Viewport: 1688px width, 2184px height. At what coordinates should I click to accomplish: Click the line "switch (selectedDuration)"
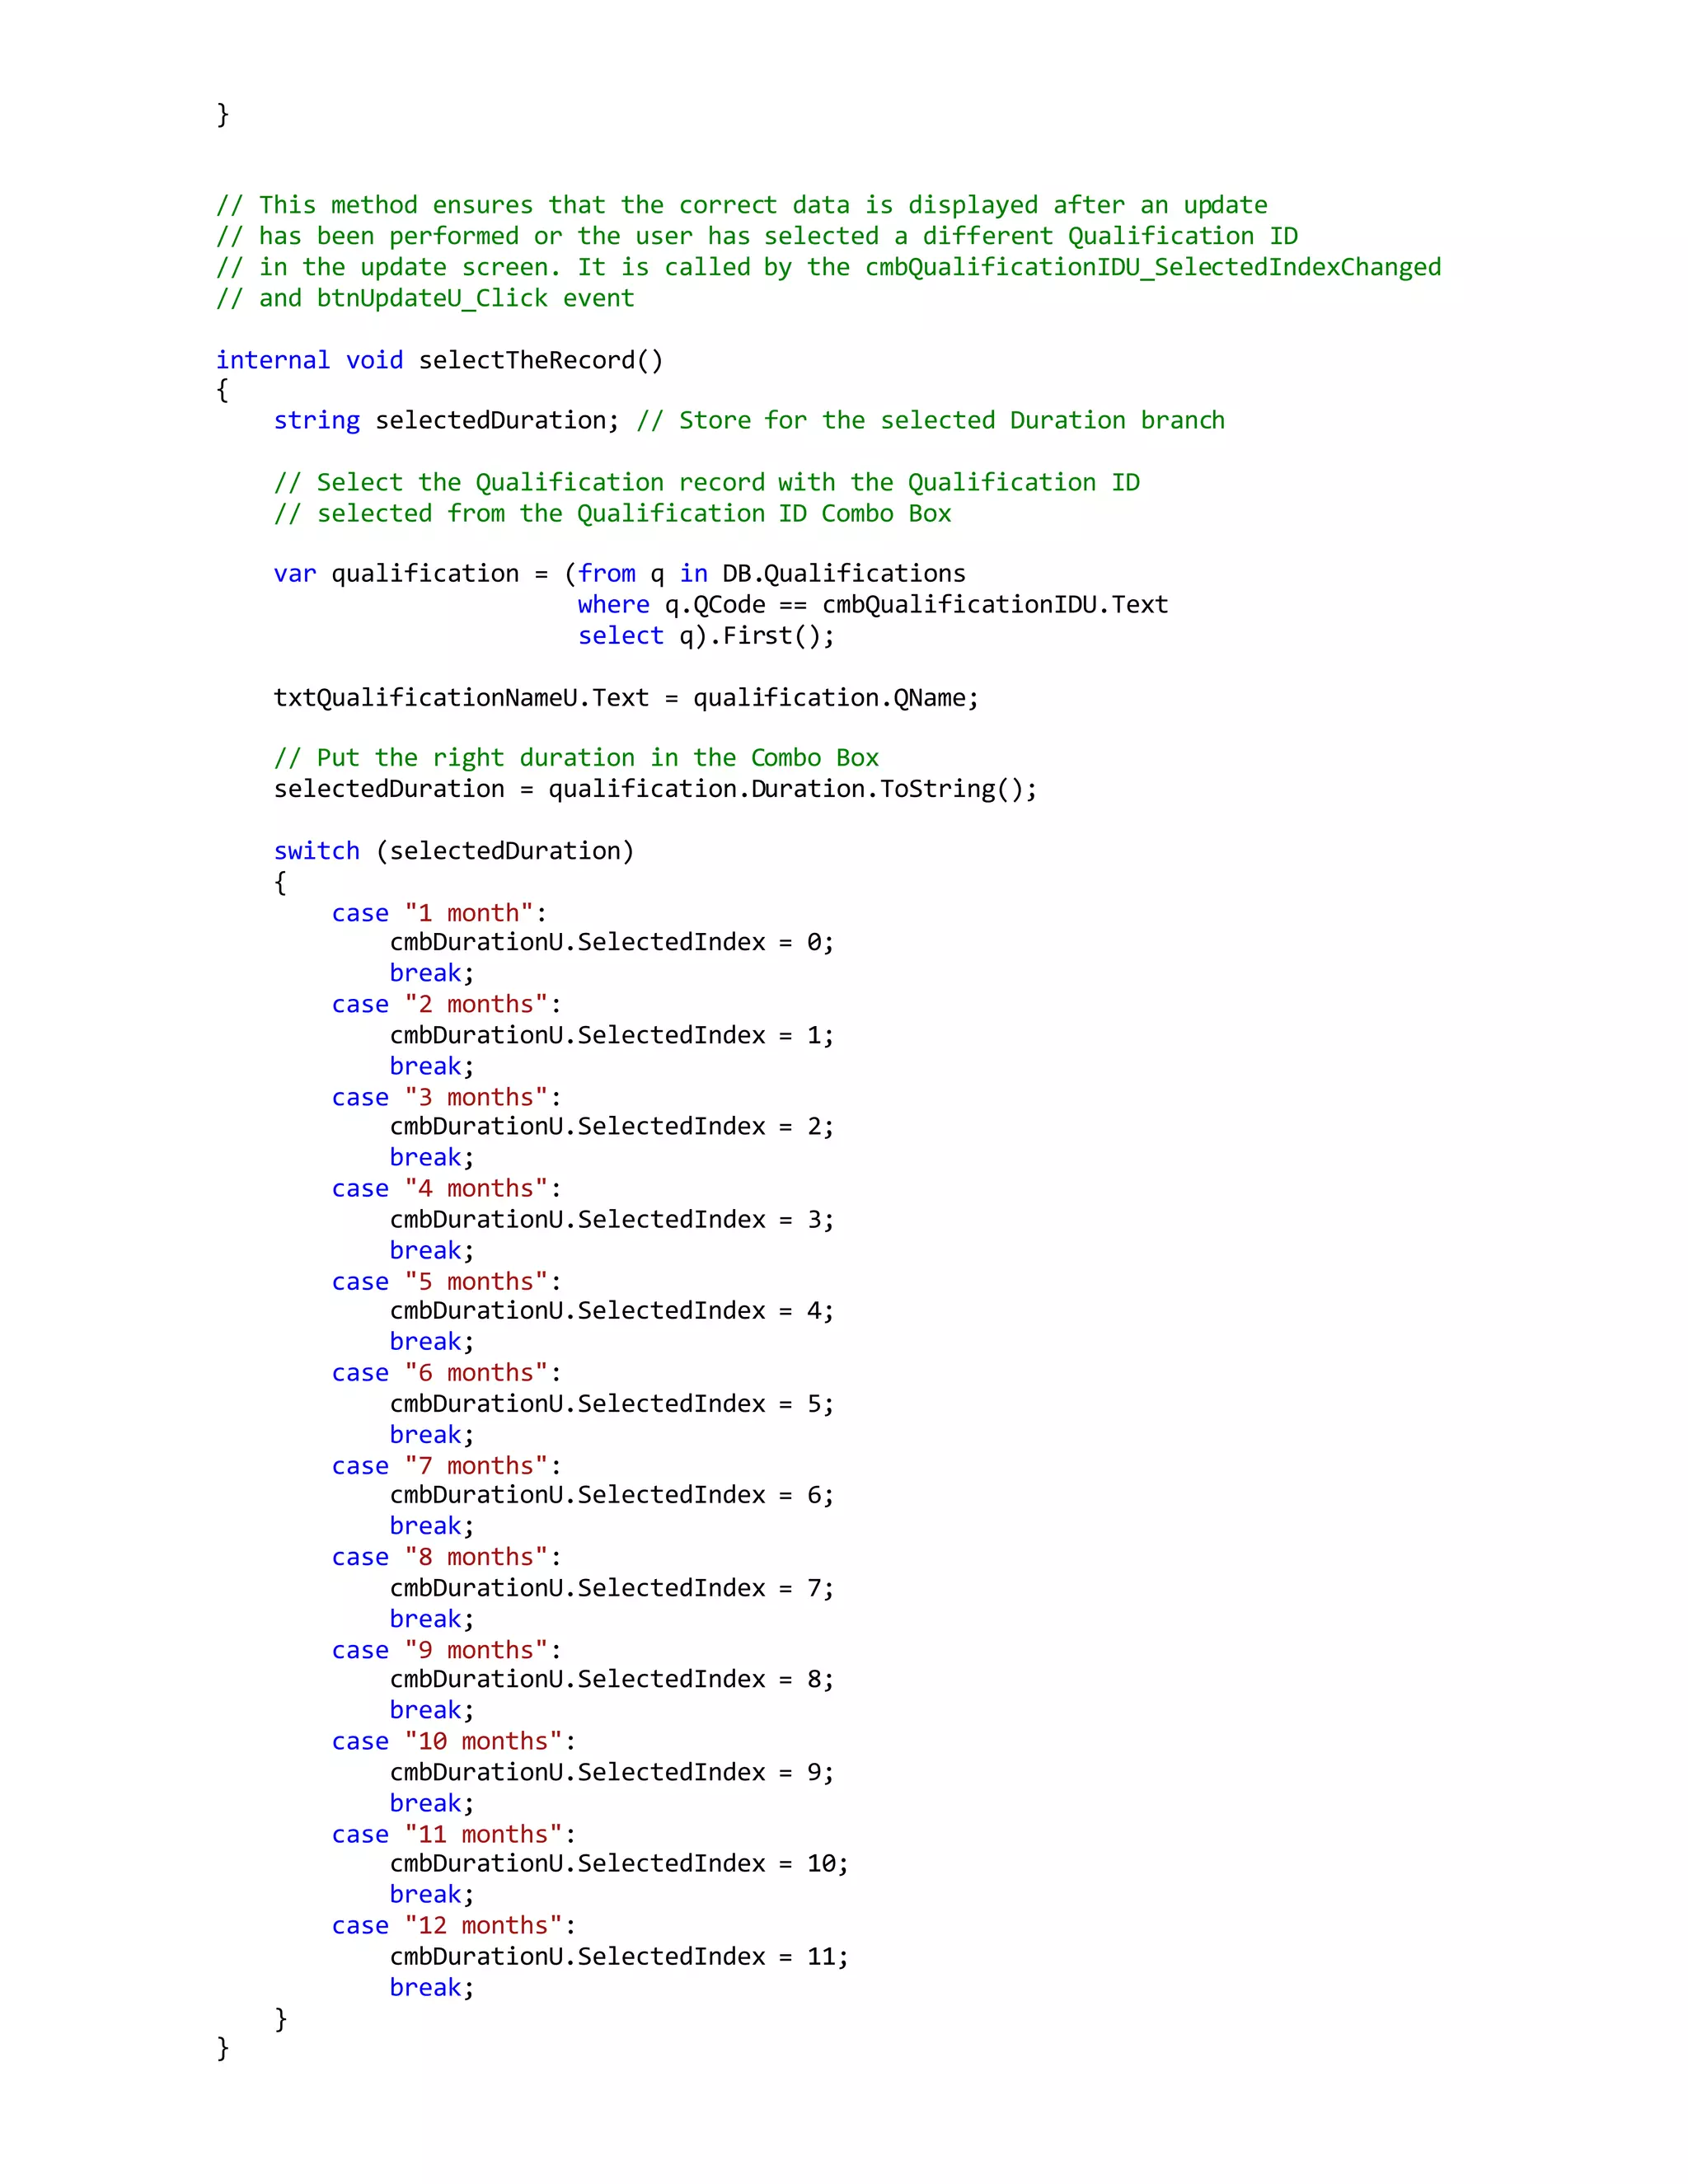tap(454, 850)
